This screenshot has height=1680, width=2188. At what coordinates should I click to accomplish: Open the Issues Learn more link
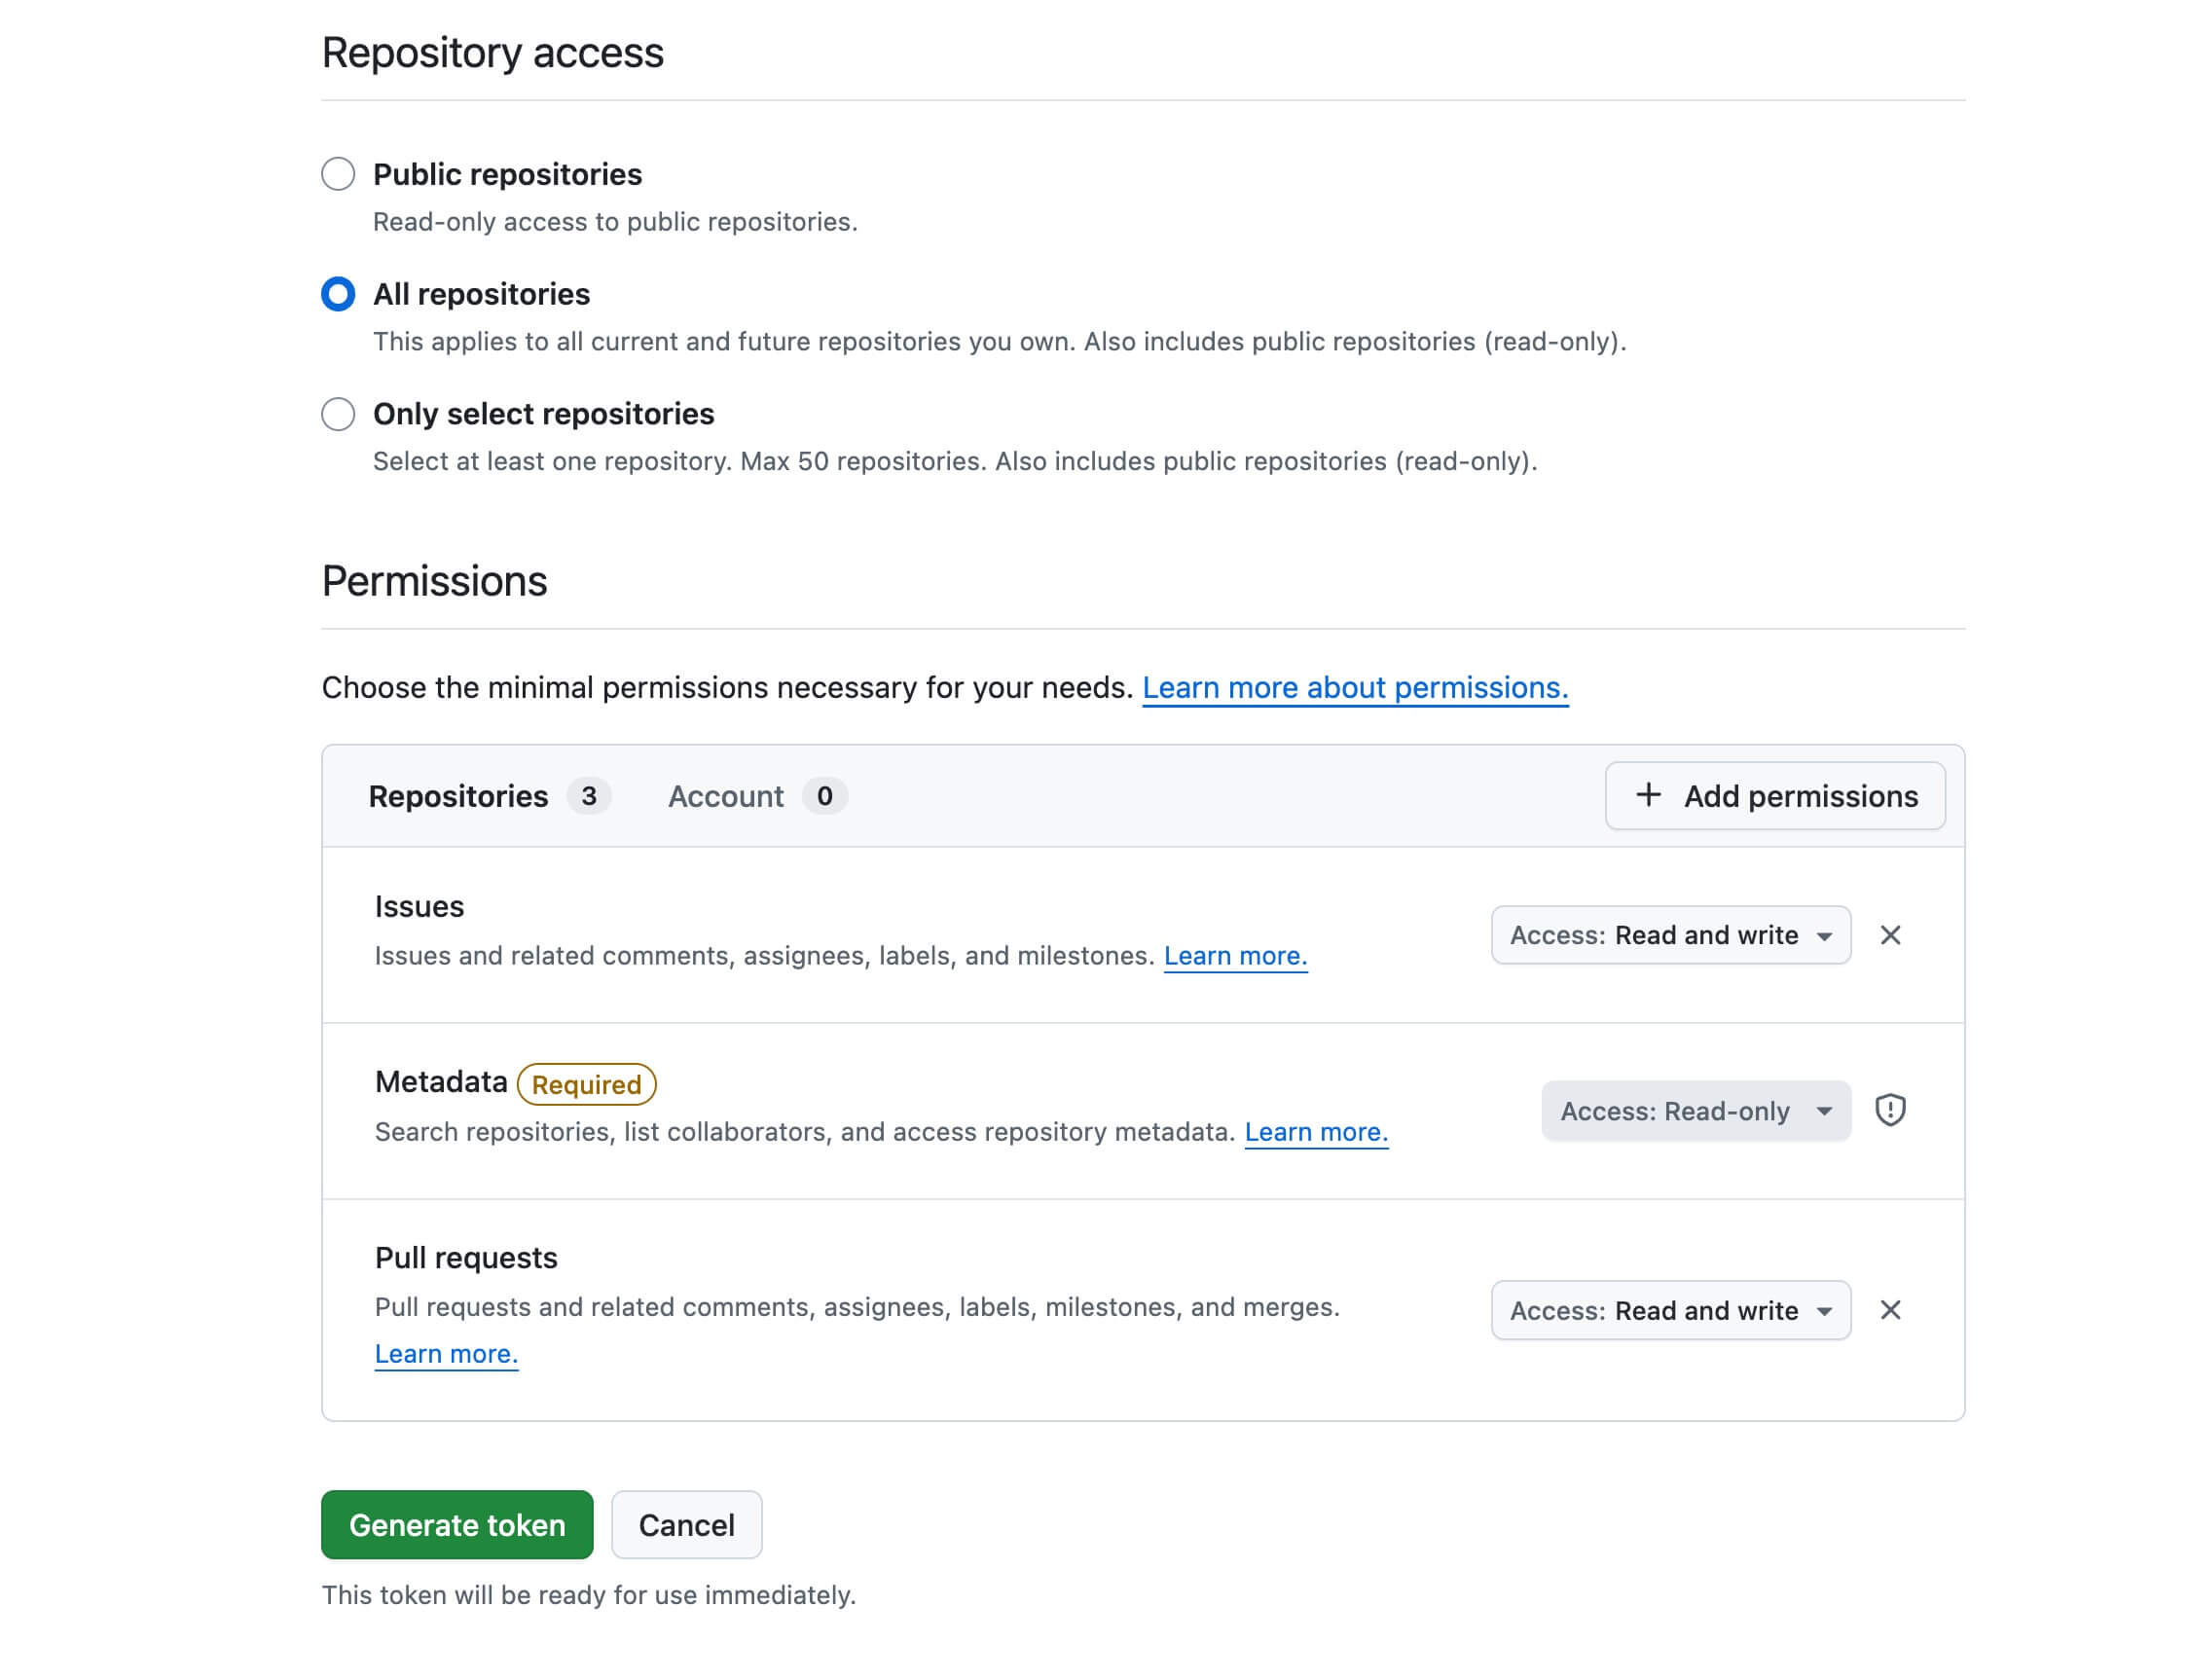click(1235, 956)
